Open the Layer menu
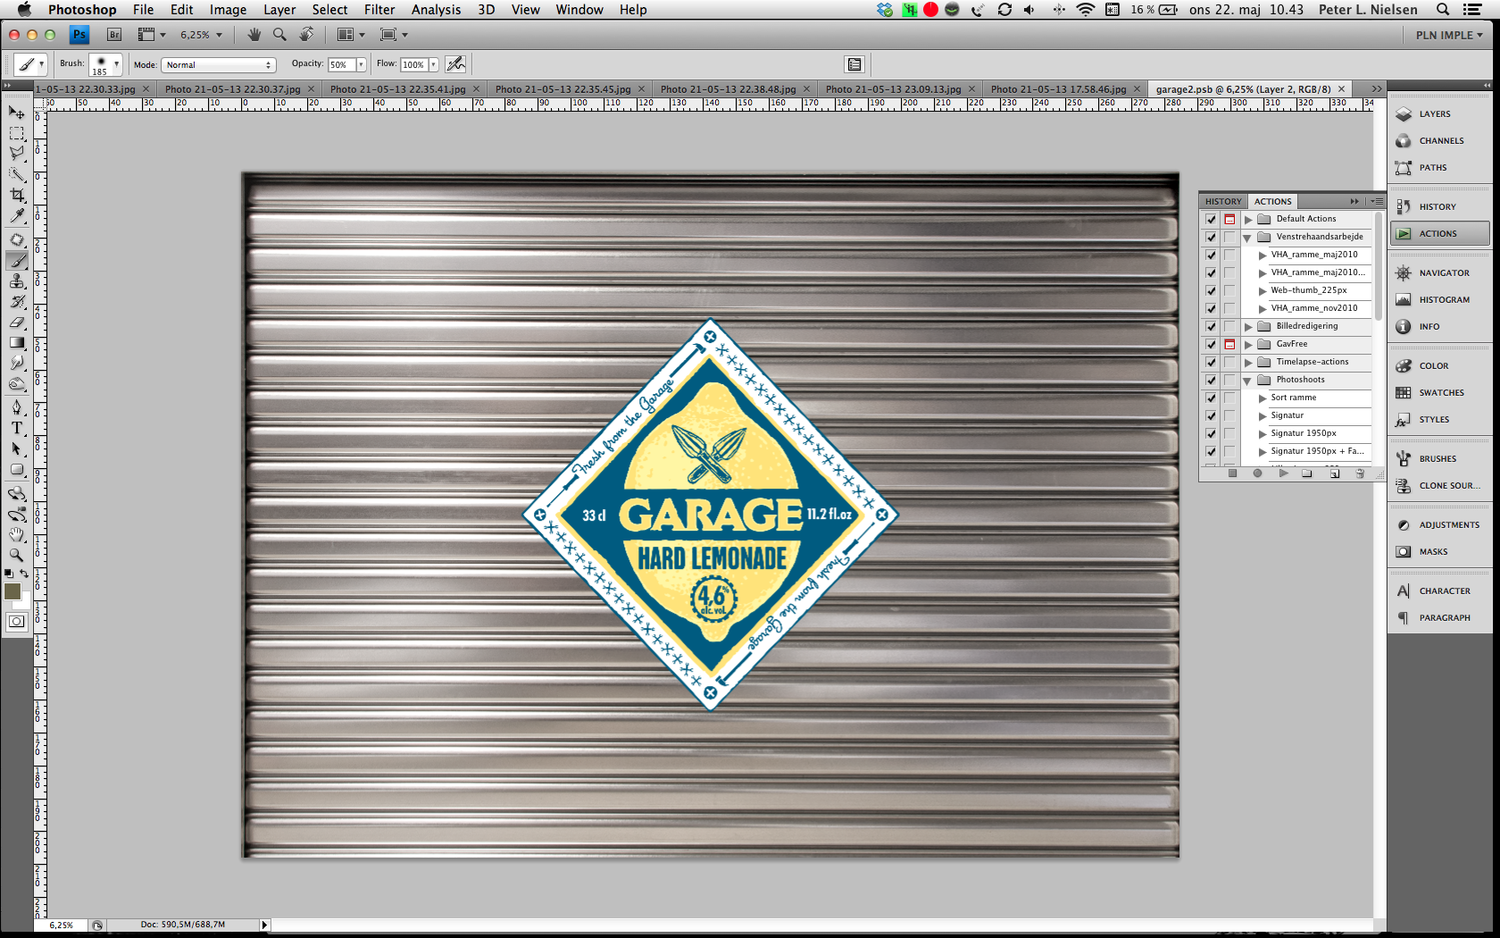Screen dimensions: 1500x938 click(279, 10)
